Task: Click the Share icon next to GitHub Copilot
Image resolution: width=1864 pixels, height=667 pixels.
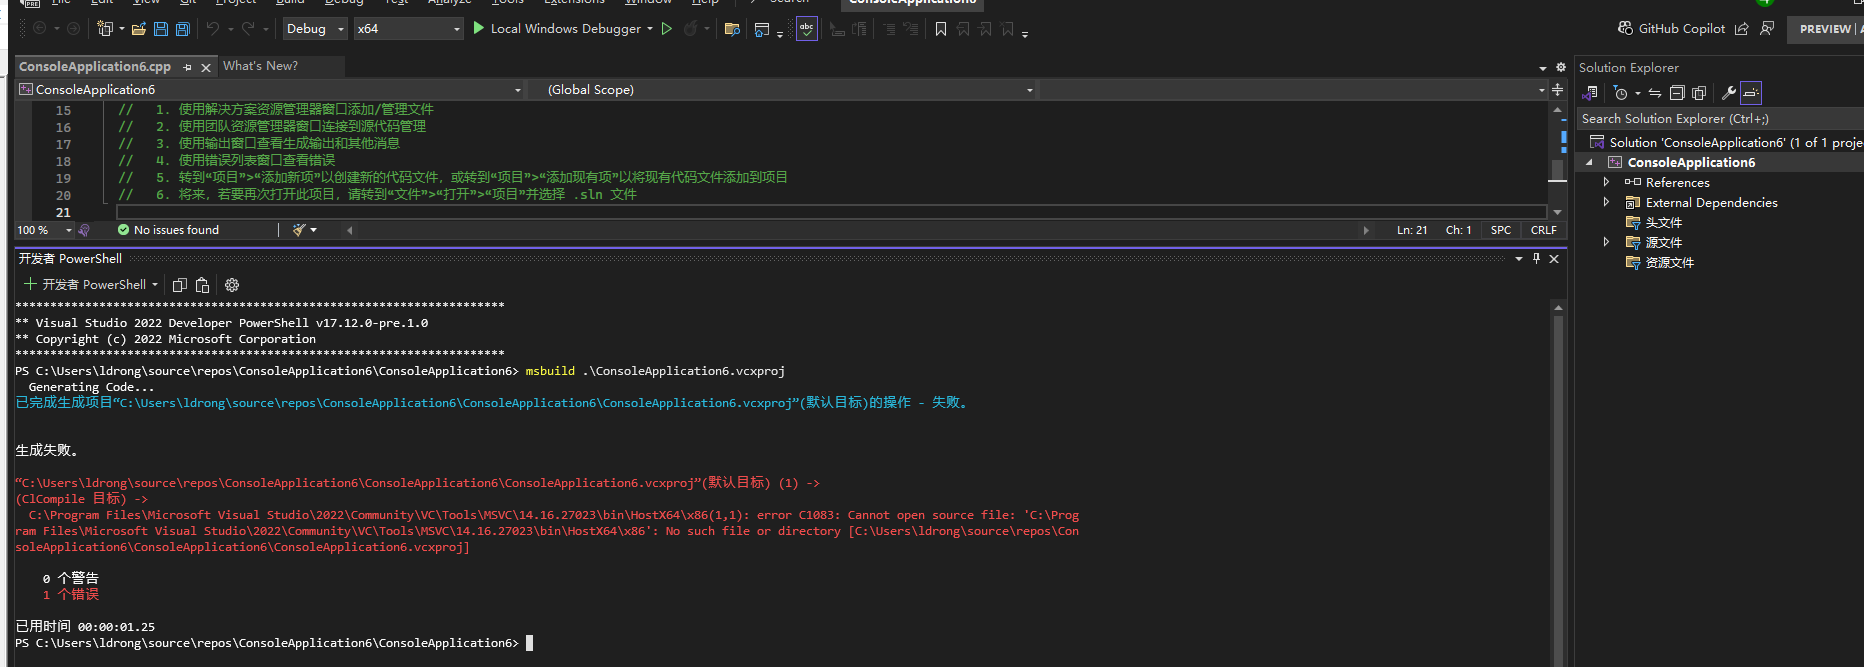Action: 1742,28
